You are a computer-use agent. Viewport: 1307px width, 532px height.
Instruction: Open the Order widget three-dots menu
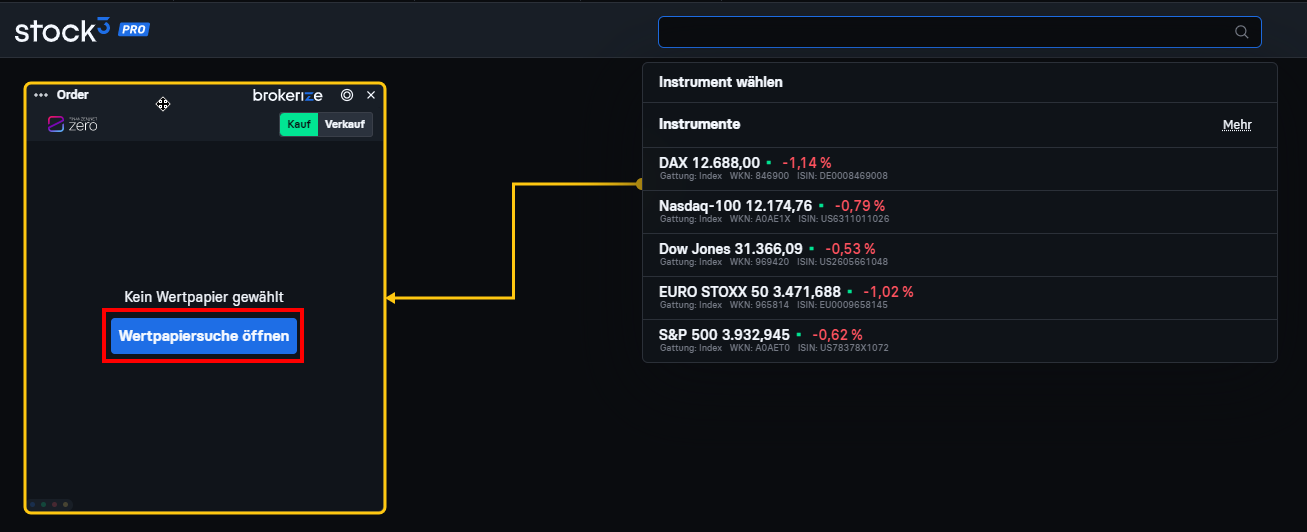coord(41,95)
